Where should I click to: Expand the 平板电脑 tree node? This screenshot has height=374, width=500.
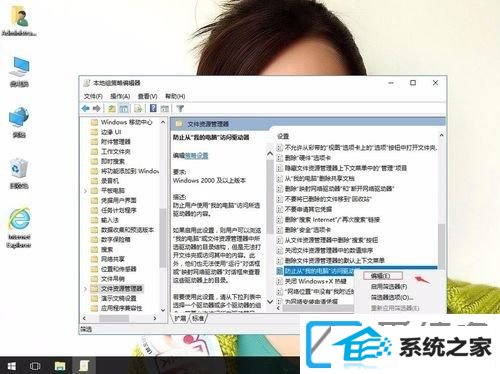click(85, 191)
